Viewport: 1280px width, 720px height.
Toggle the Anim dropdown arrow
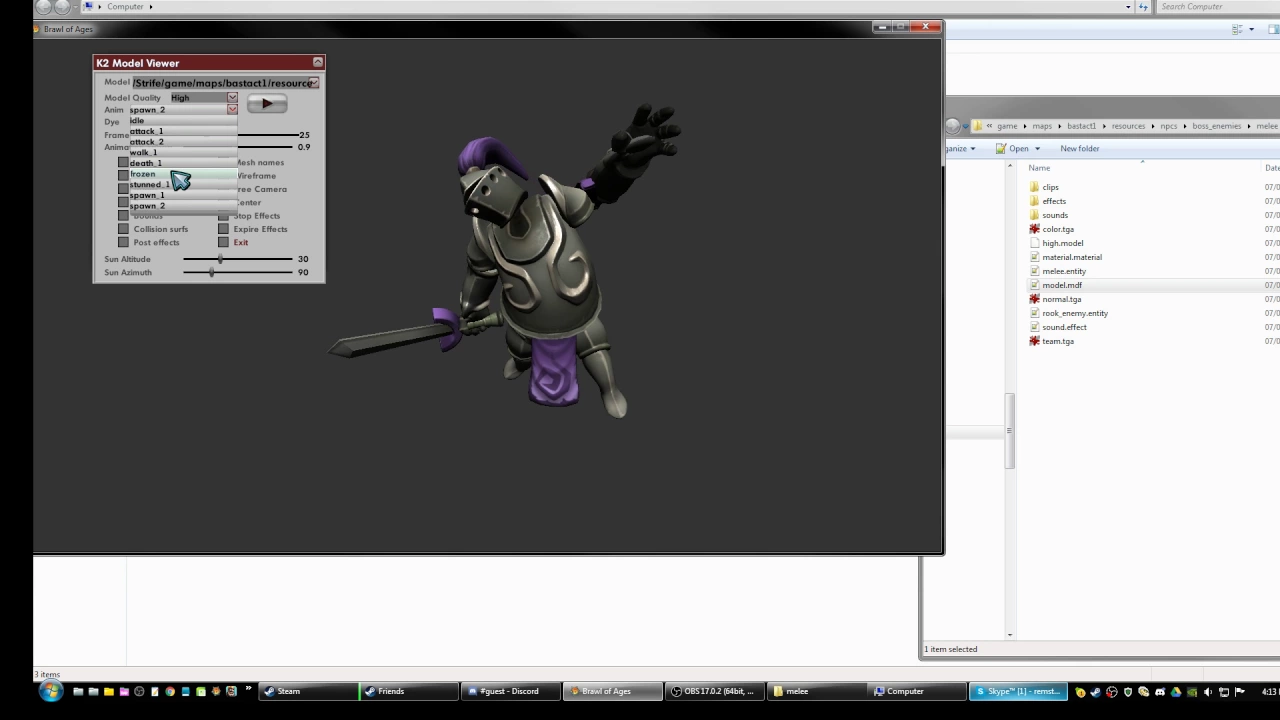point(232,109)
